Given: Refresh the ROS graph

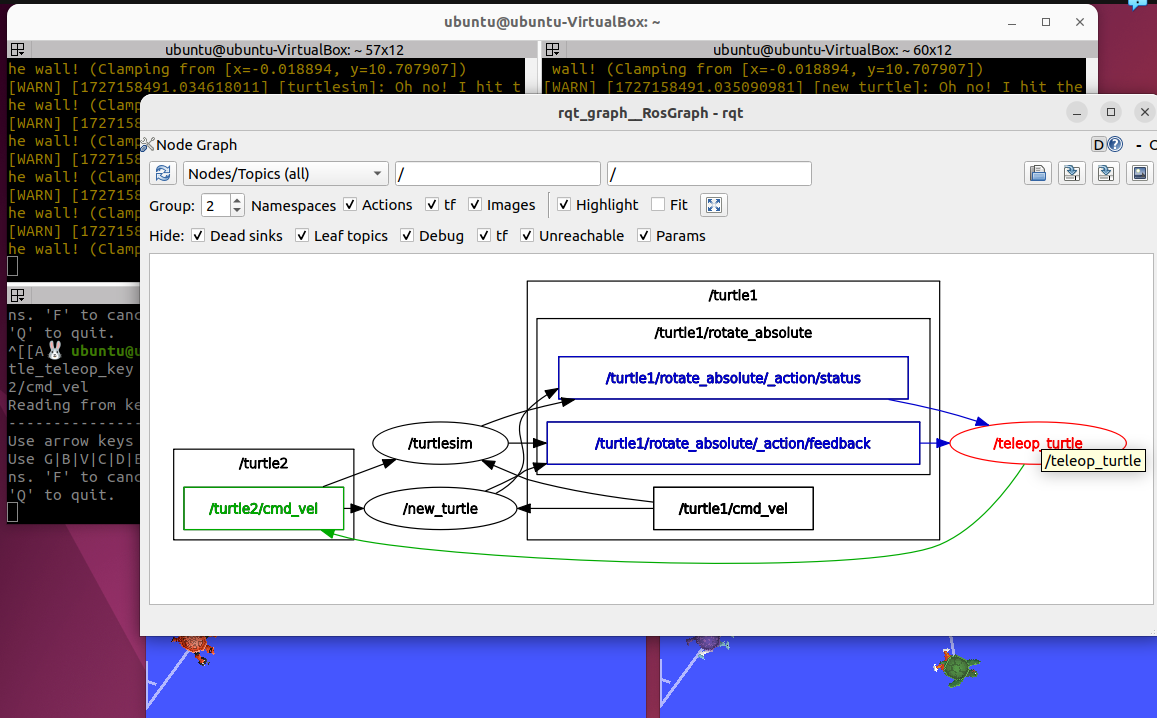Looking at the screenshot, I should [163, 173].
